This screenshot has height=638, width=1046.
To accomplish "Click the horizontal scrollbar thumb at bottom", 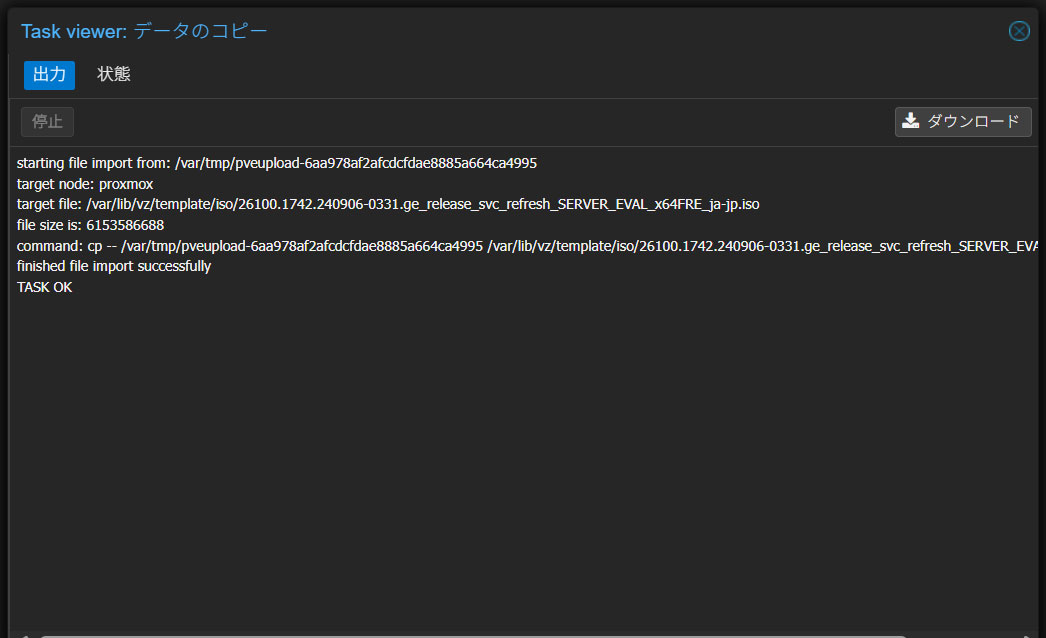I will click(470, 634).
